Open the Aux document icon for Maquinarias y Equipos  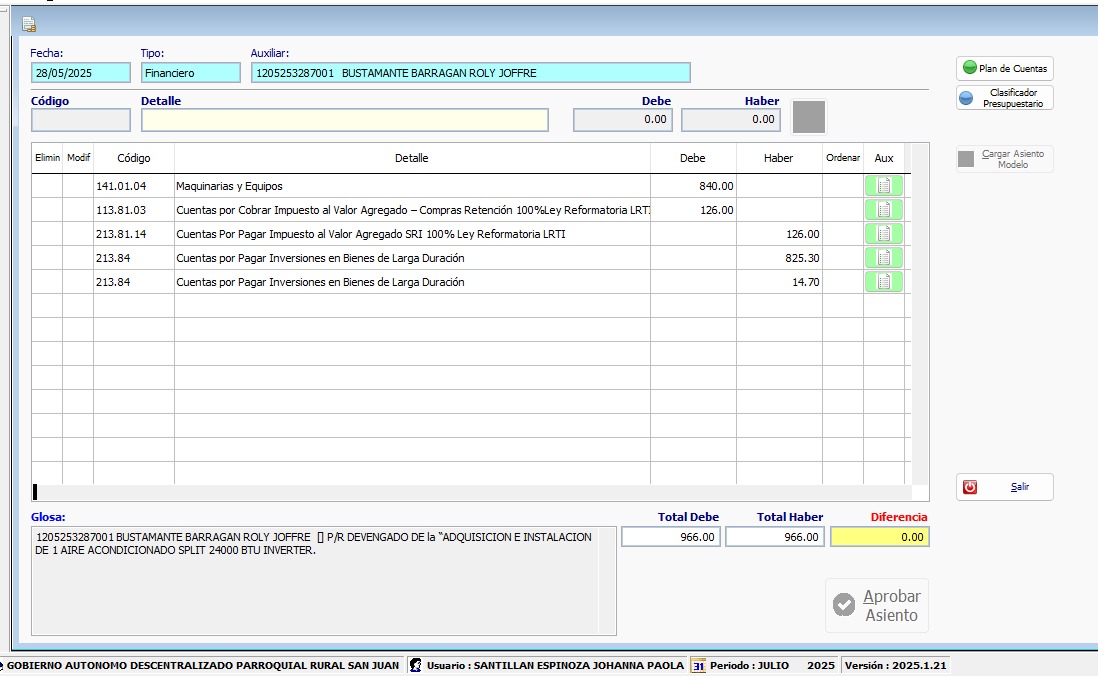883,186
